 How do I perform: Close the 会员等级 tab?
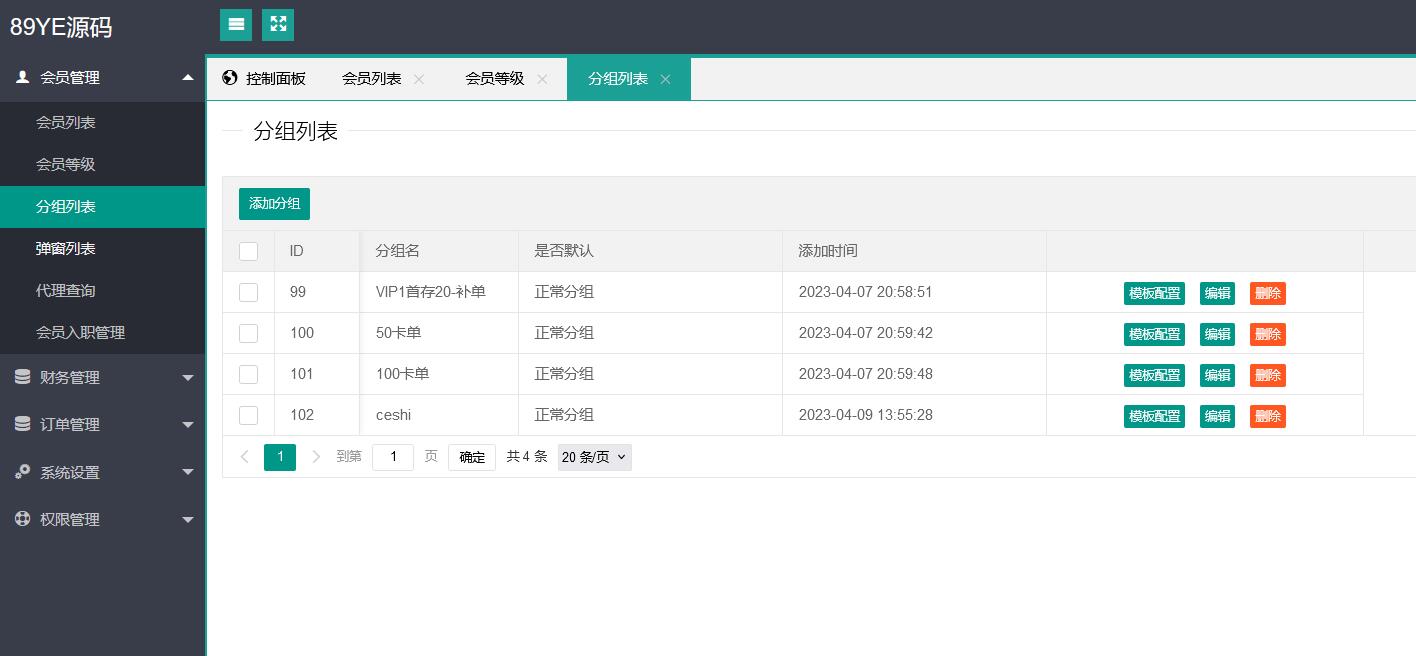(542, 79)
